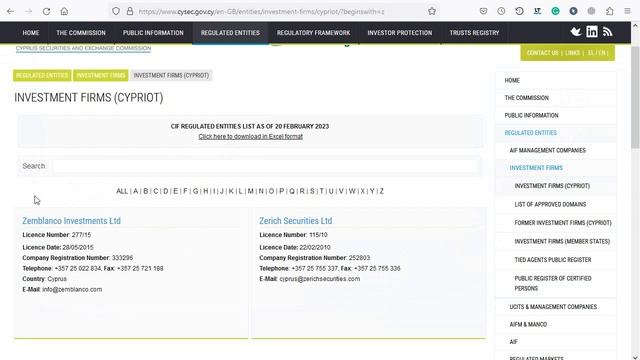Open the browser extensions puzzle icon

[609, 11]
